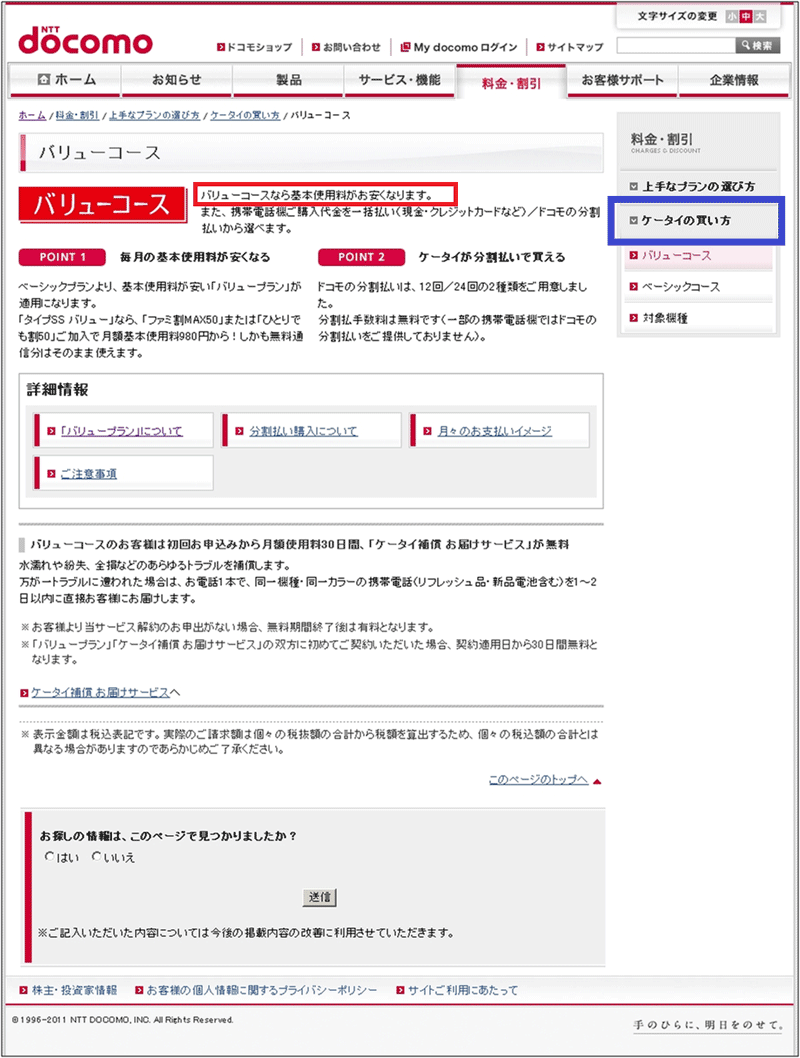This screenshot has width=800, height=1058.
Task: Open 株主・投資家情報 footer link
Action: pyautogui.click(x=74, y=991)
